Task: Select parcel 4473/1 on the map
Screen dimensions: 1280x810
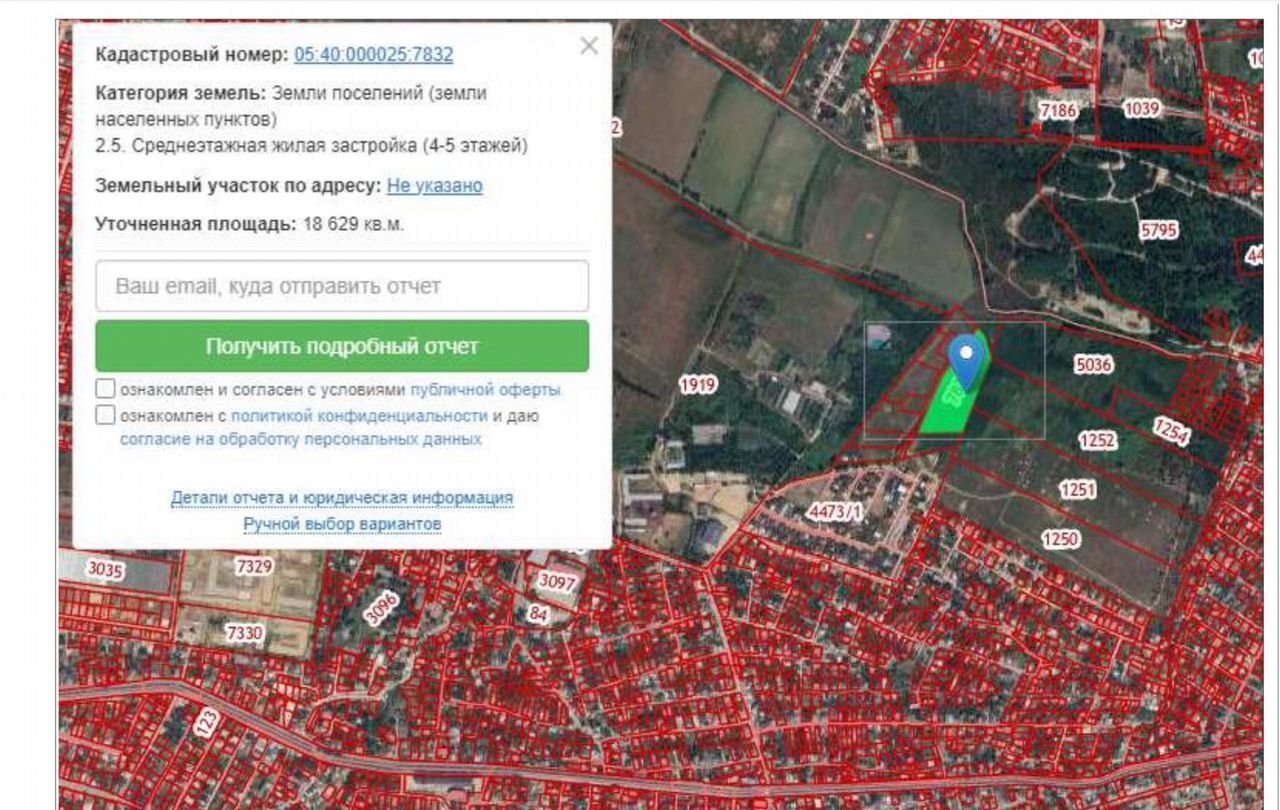Action: point(834,512)
